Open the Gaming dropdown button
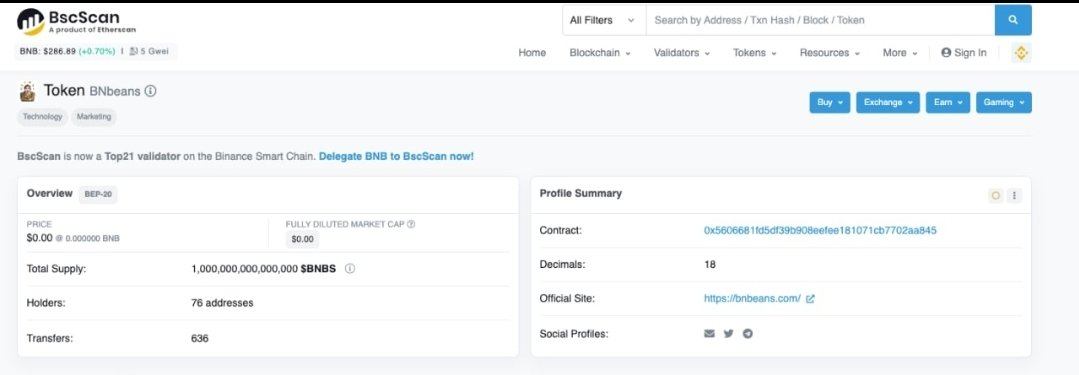Image resolution: width=1079 pixels, height=375 pixels. (x=1004, y=103)
